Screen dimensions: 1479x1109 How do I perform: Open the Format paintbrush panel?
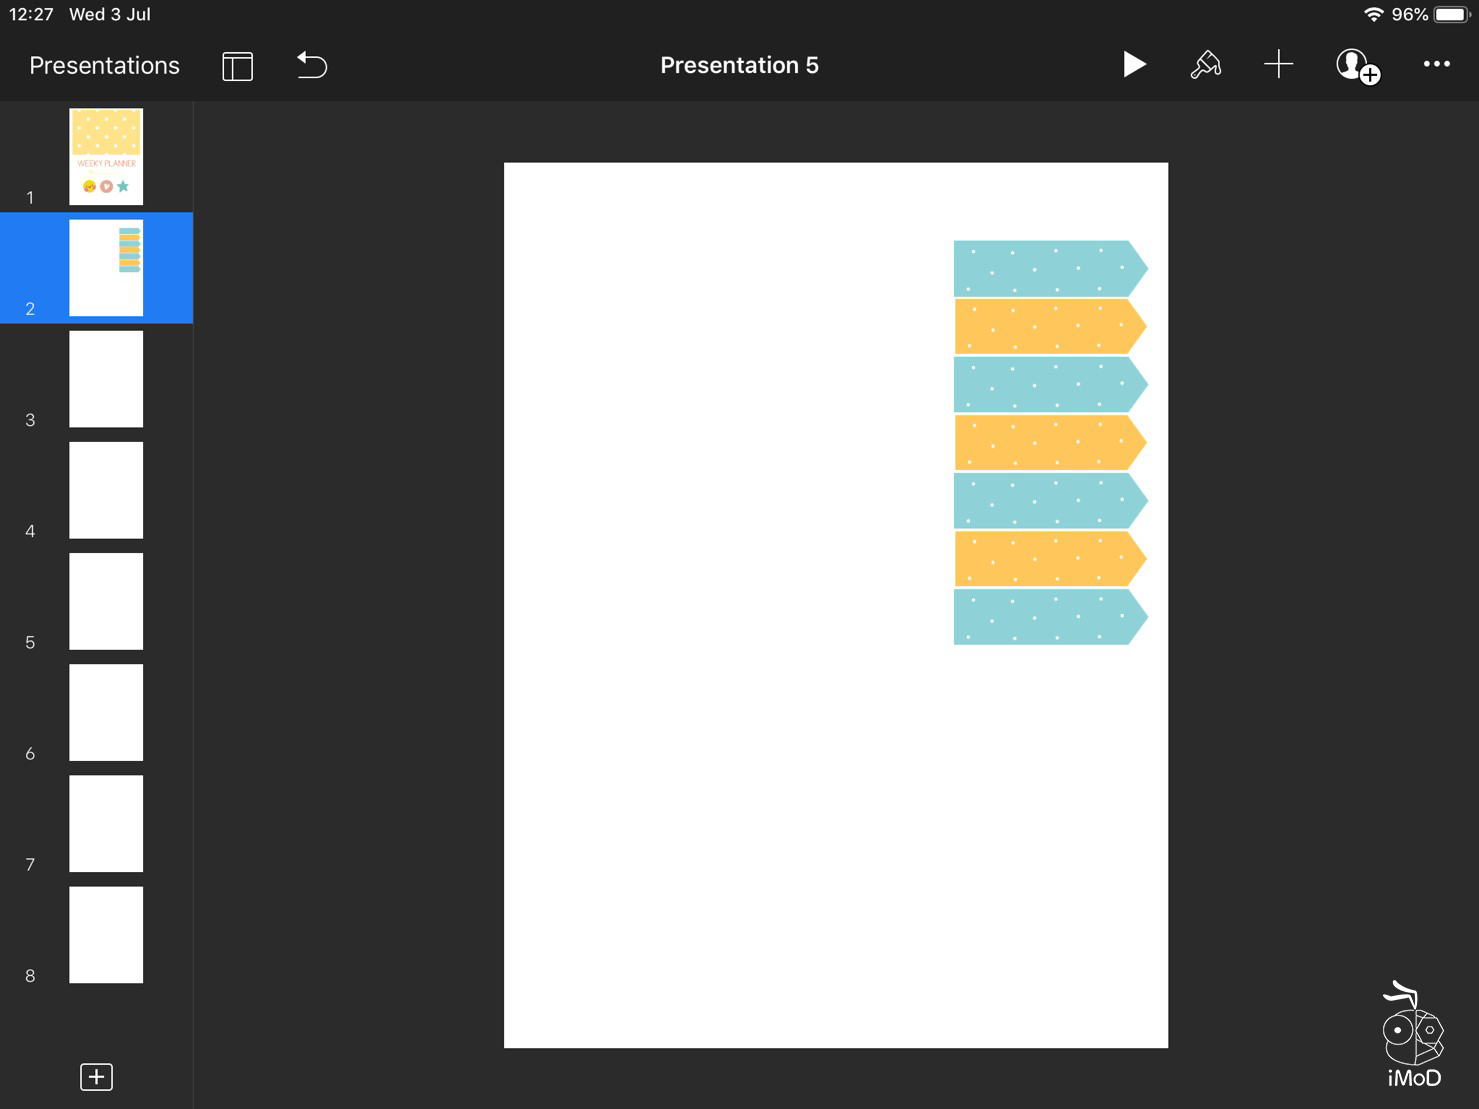coord(1205,65)
